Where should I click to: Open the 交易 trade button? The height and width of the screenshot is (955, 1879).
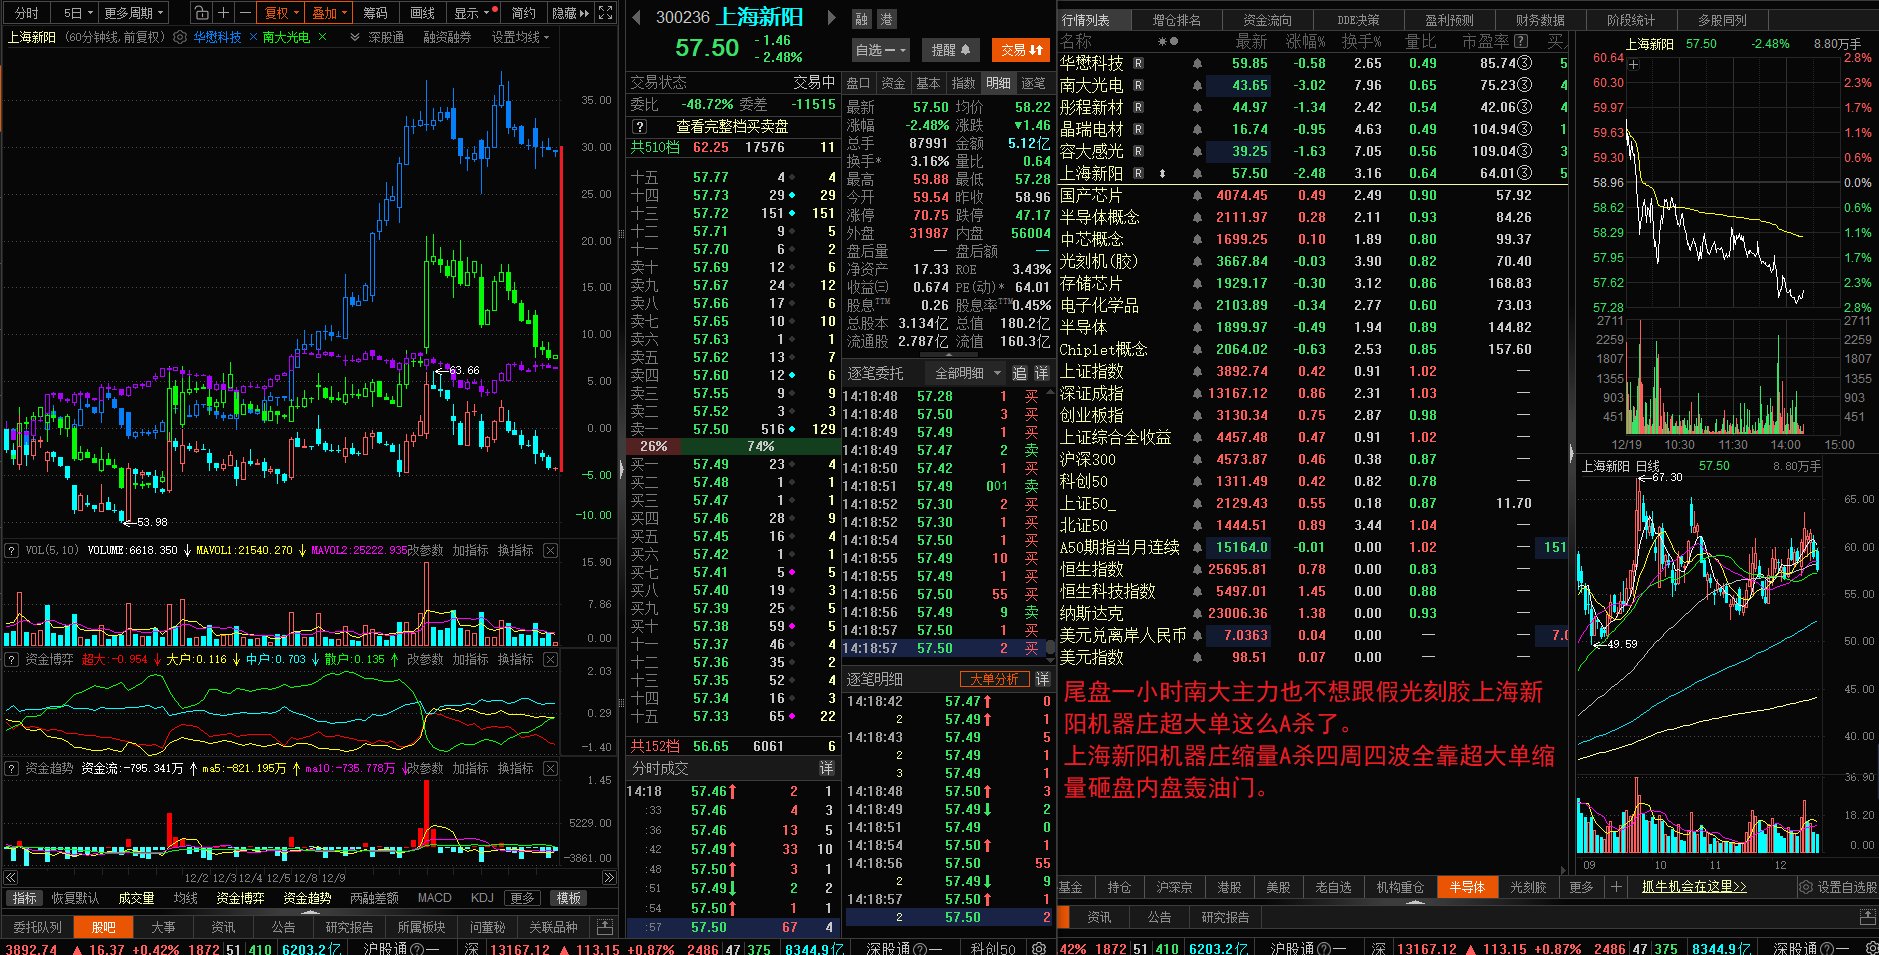click(x=1022, y=49)
